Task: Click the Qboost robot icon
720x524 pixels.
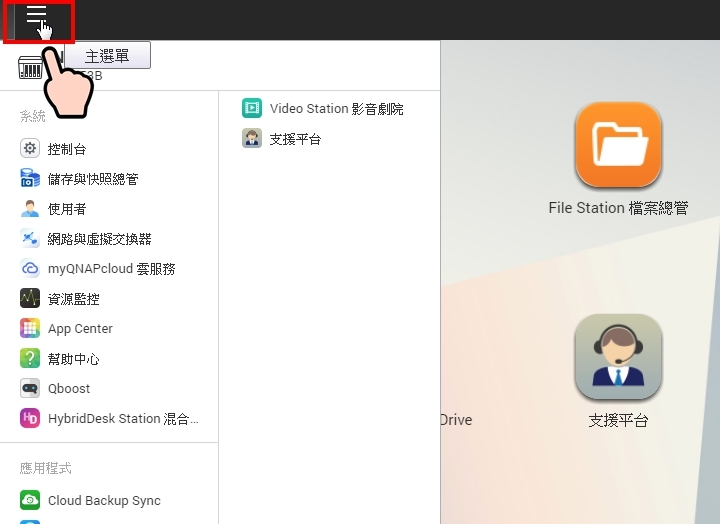Action: click(x=30, y=388)
